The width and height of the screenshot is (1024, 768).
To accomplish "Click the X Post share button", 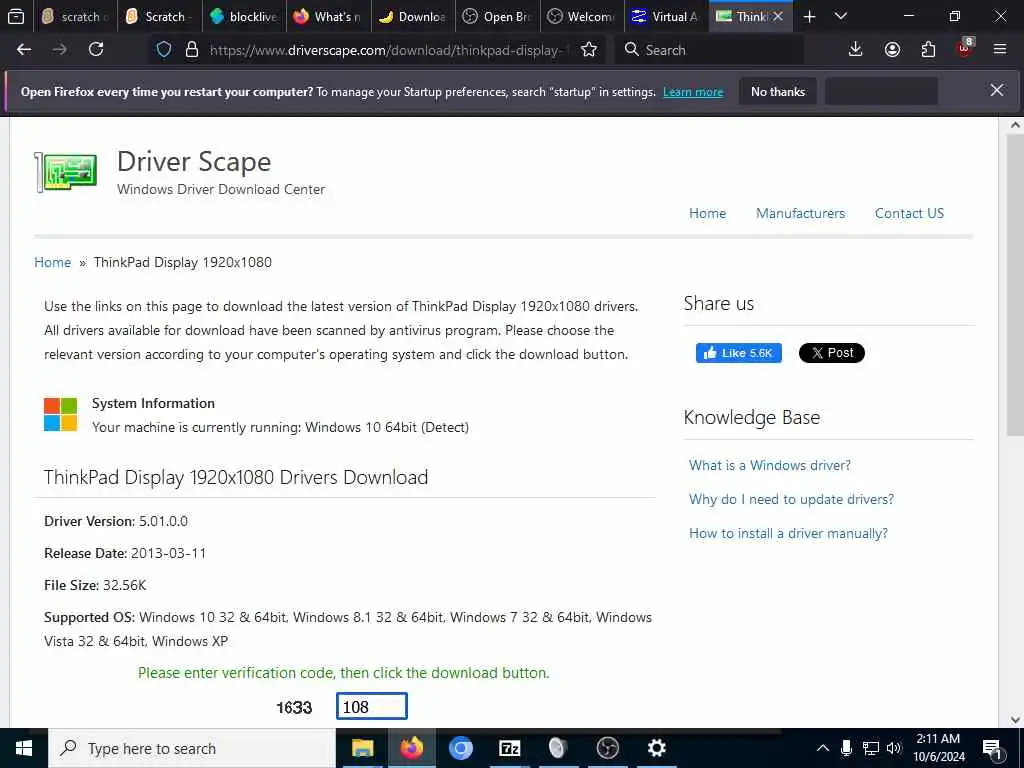I will [x=831, y=353].
